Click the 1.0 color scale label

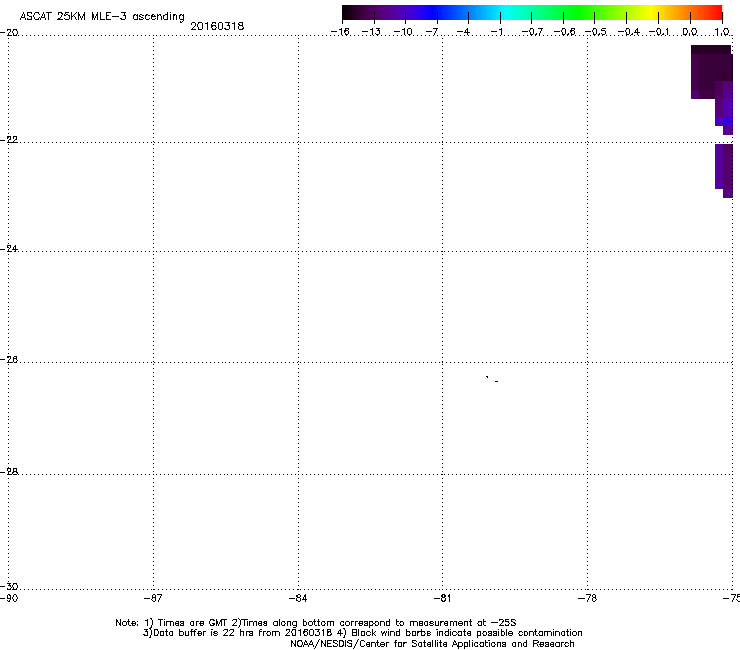coord(722,32)
